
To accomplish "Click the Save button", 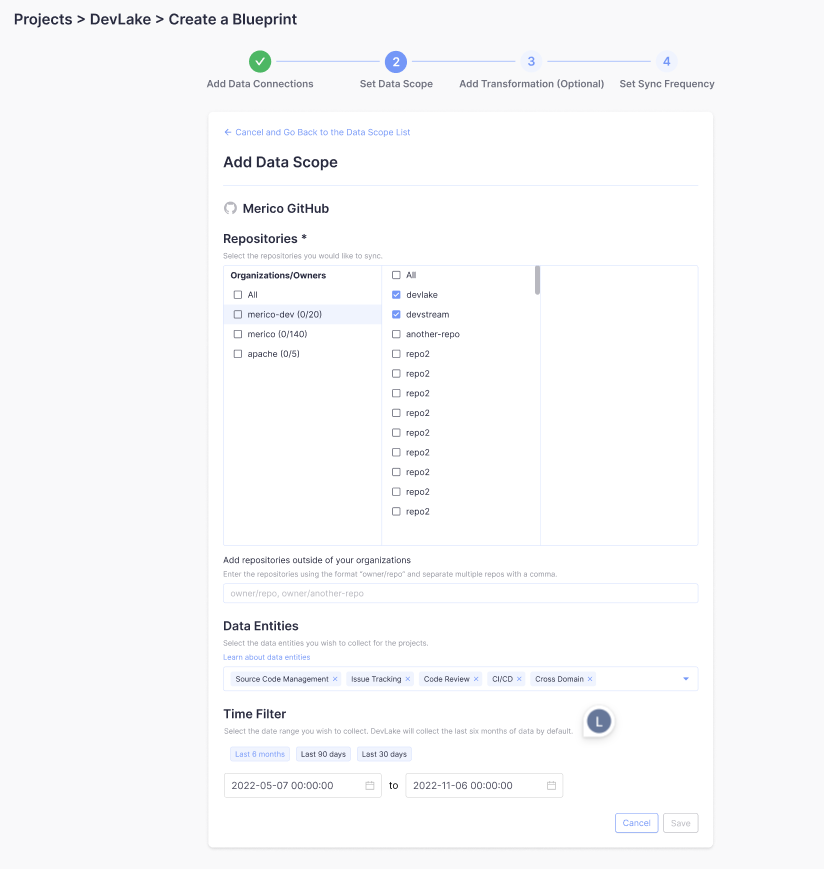I will [x=680, y=823].
